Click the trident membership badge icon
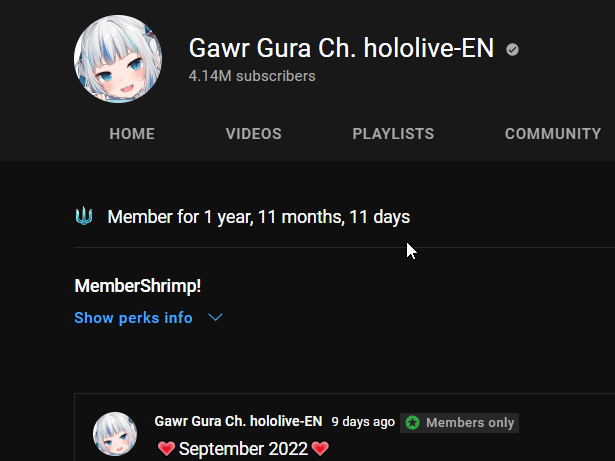Image resolution: width=615 pixels, height=461 pixels. tap(84, 216)
